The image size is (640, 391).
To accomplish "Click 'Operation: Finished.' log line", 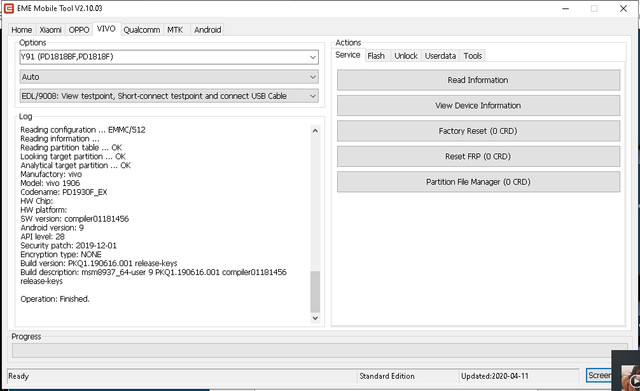I will tap(55, 299).
